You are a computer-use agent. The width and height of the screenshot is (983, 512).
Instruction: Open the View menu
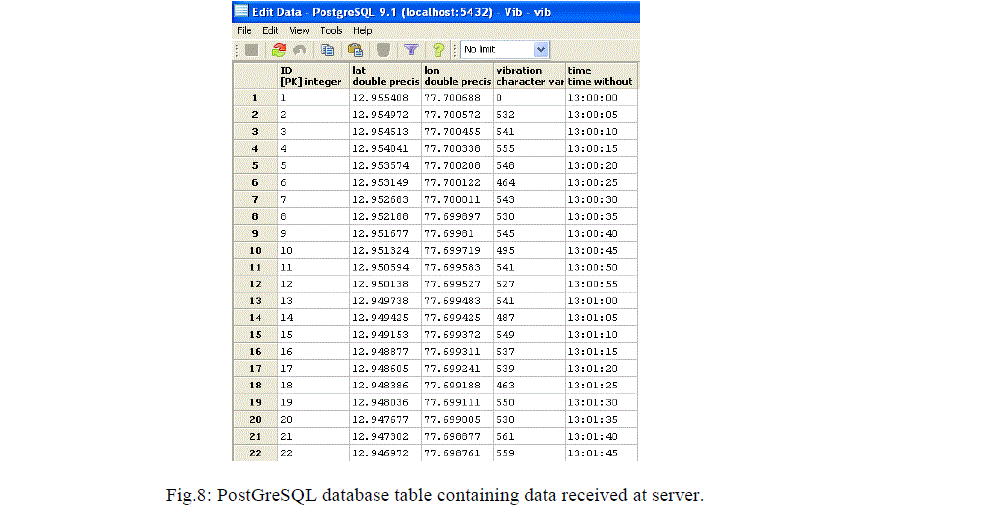click(299, 31)
